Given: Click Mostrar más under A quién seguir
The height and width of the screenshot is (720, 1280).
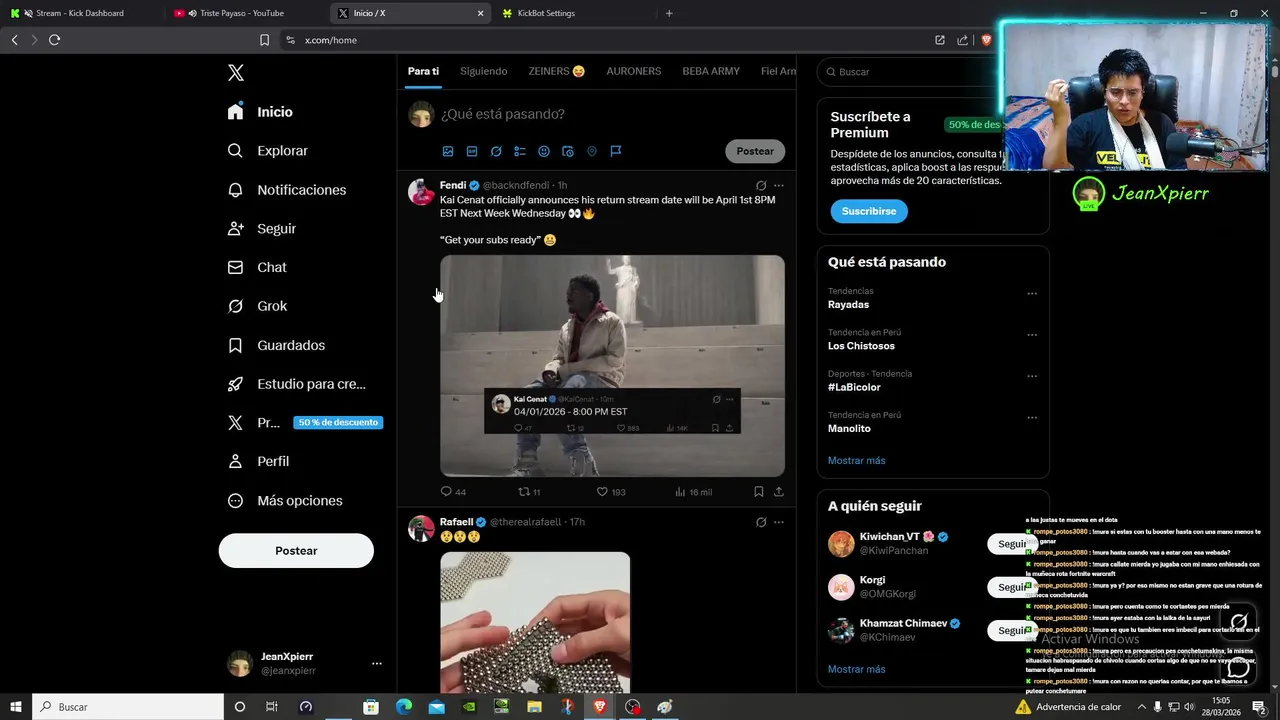Looking at the screenshot, I should tap(856, 669).
